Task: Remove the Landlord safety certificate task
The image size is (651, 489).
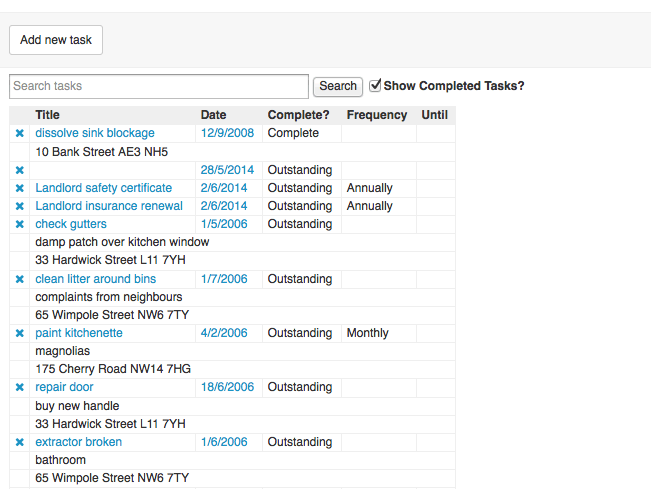Action: tap(19, 188)
